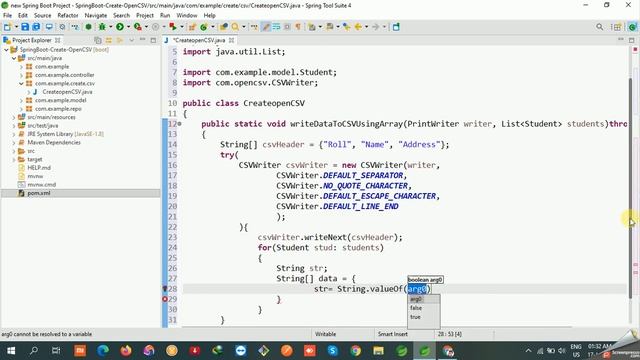This screenshot has height=360, width=640.
Task: Toggle Link with Editor in Project Explorer
Action: 109,40
